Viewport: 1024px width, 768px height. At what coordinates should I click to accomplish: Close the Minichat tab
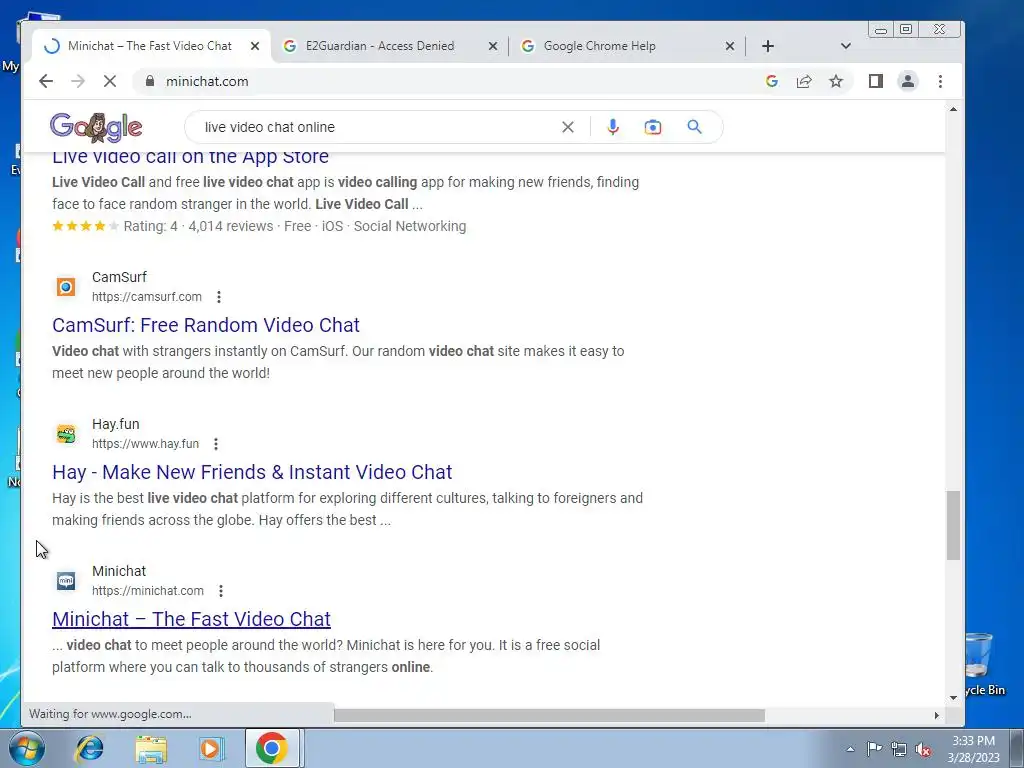pyautogui.click(x=255, y=46)
